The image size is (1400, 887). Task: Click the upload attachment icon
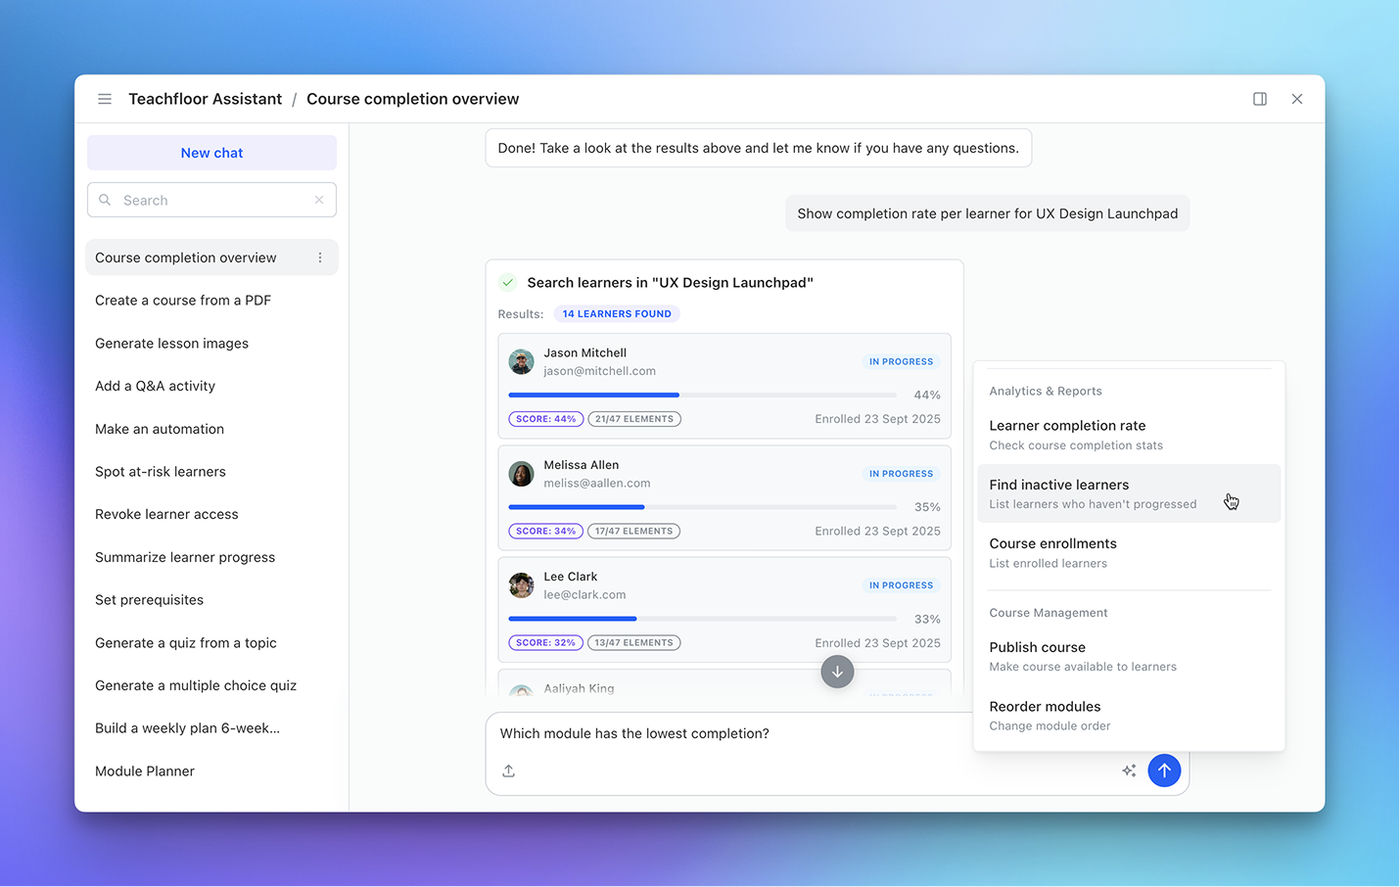509,771
